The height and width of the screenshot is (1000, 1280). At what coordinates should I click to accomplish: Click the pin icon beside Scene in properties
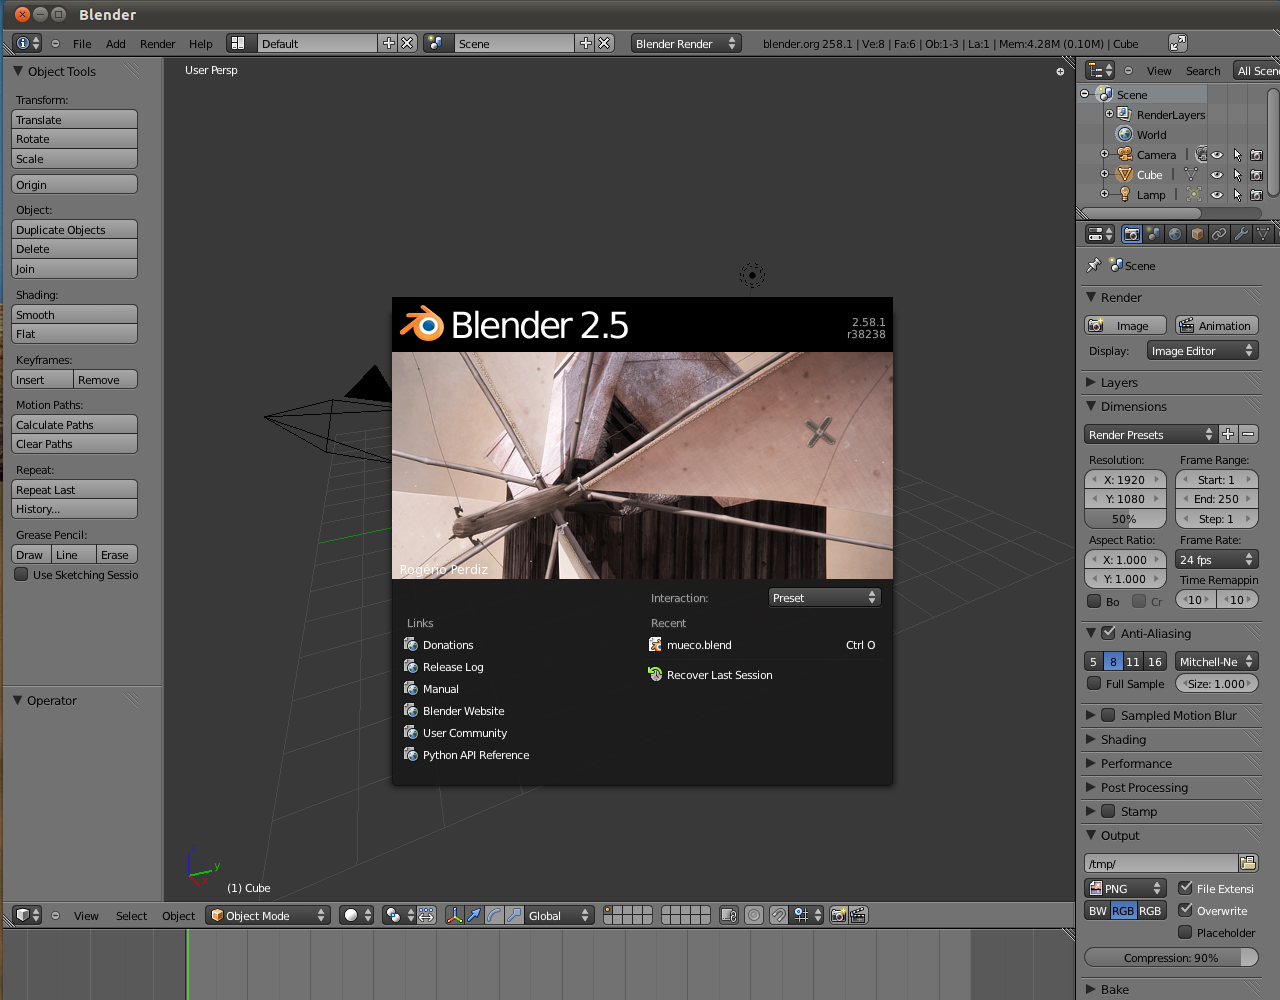pos(1093,265)
